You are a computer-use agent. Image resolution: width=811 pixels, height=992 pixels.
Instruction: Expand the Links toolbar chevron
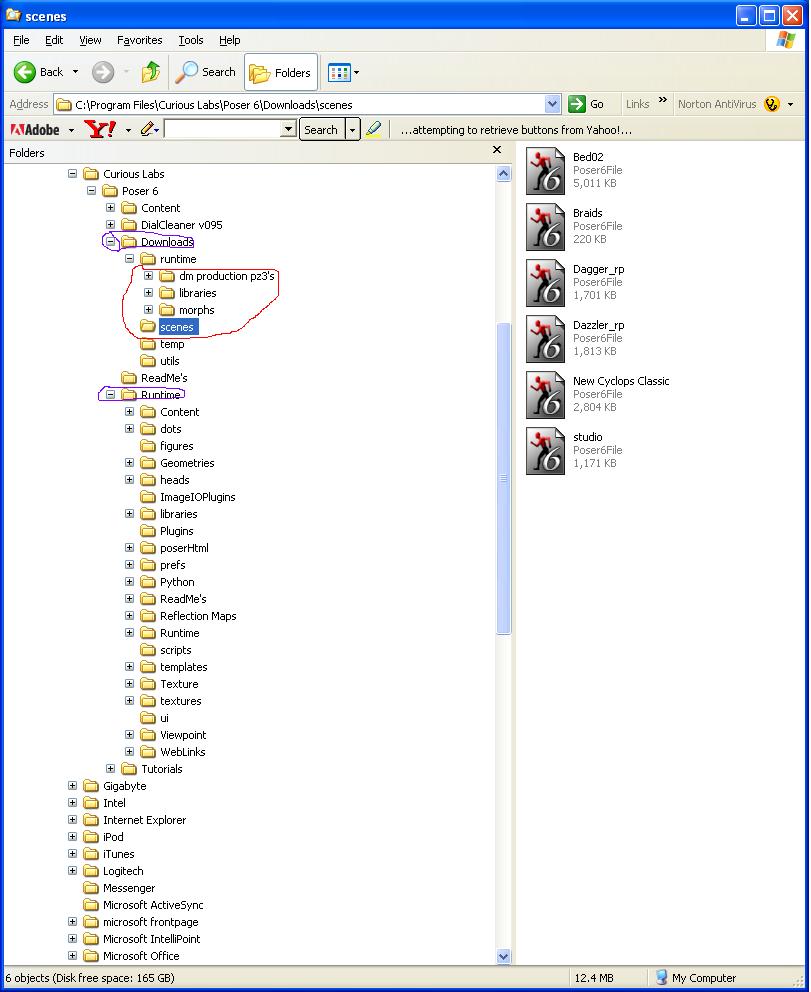(x=662, y=100)
